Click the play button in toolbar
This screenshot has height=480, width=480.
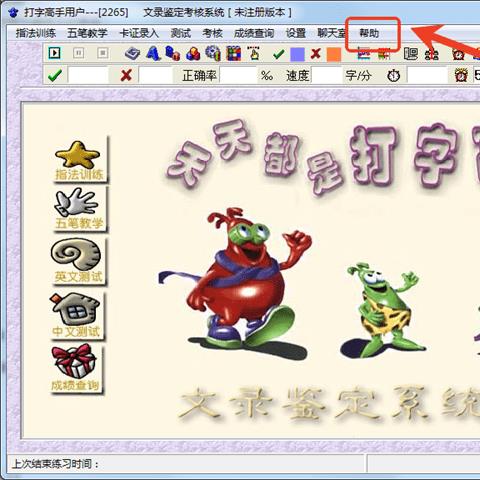(55, 53)
